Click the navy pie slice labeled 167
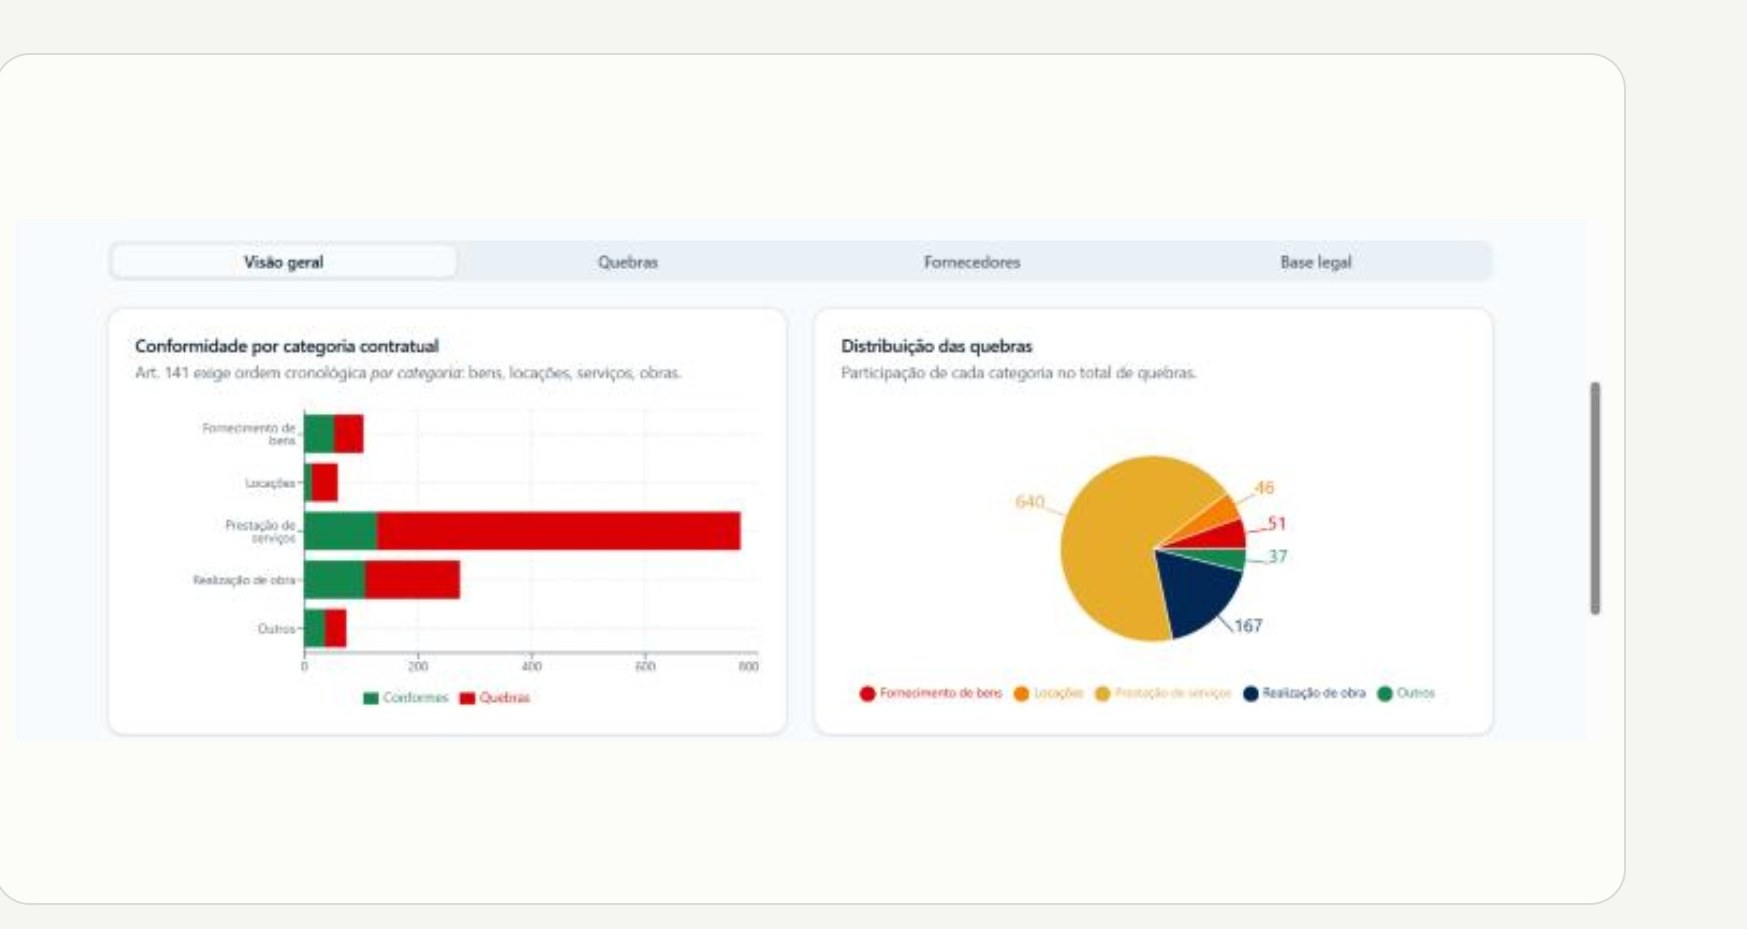This screenshot has width=1747, height=929. [x=1200, y=595]
